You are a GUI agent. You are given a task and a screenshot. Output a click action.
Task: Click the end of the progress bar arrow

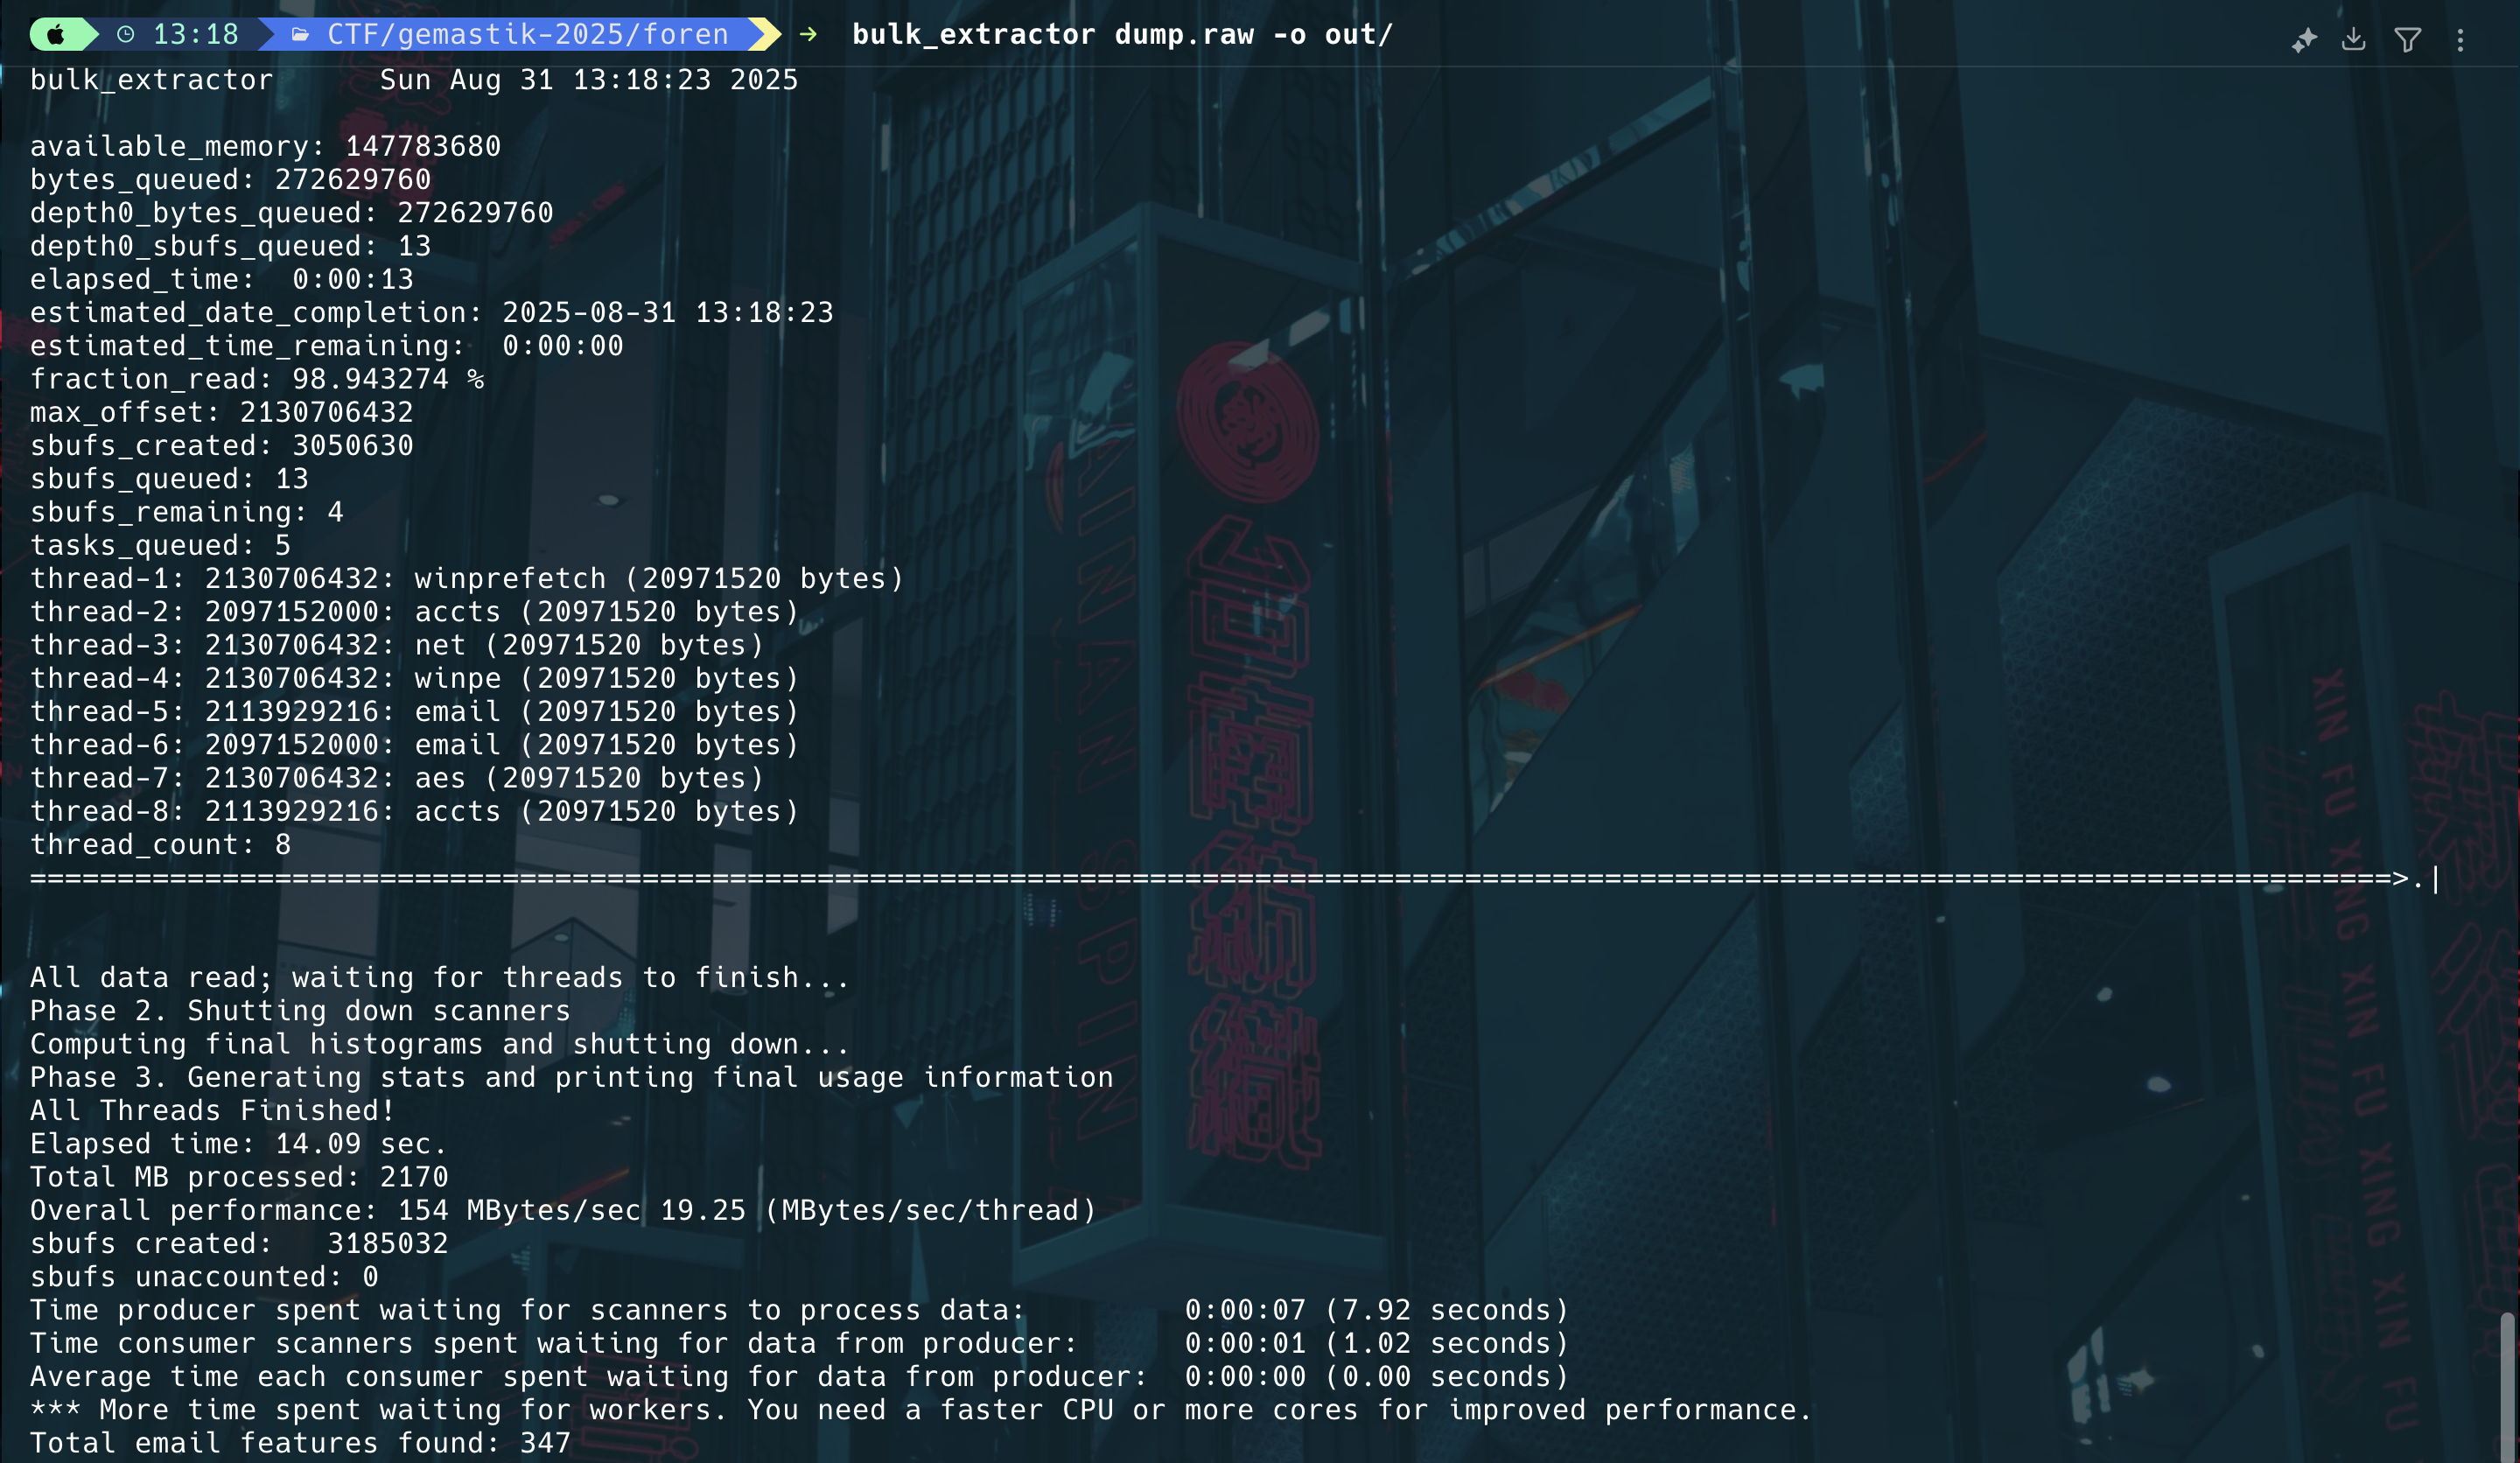pyautogui.click(x=2400, y=879)
